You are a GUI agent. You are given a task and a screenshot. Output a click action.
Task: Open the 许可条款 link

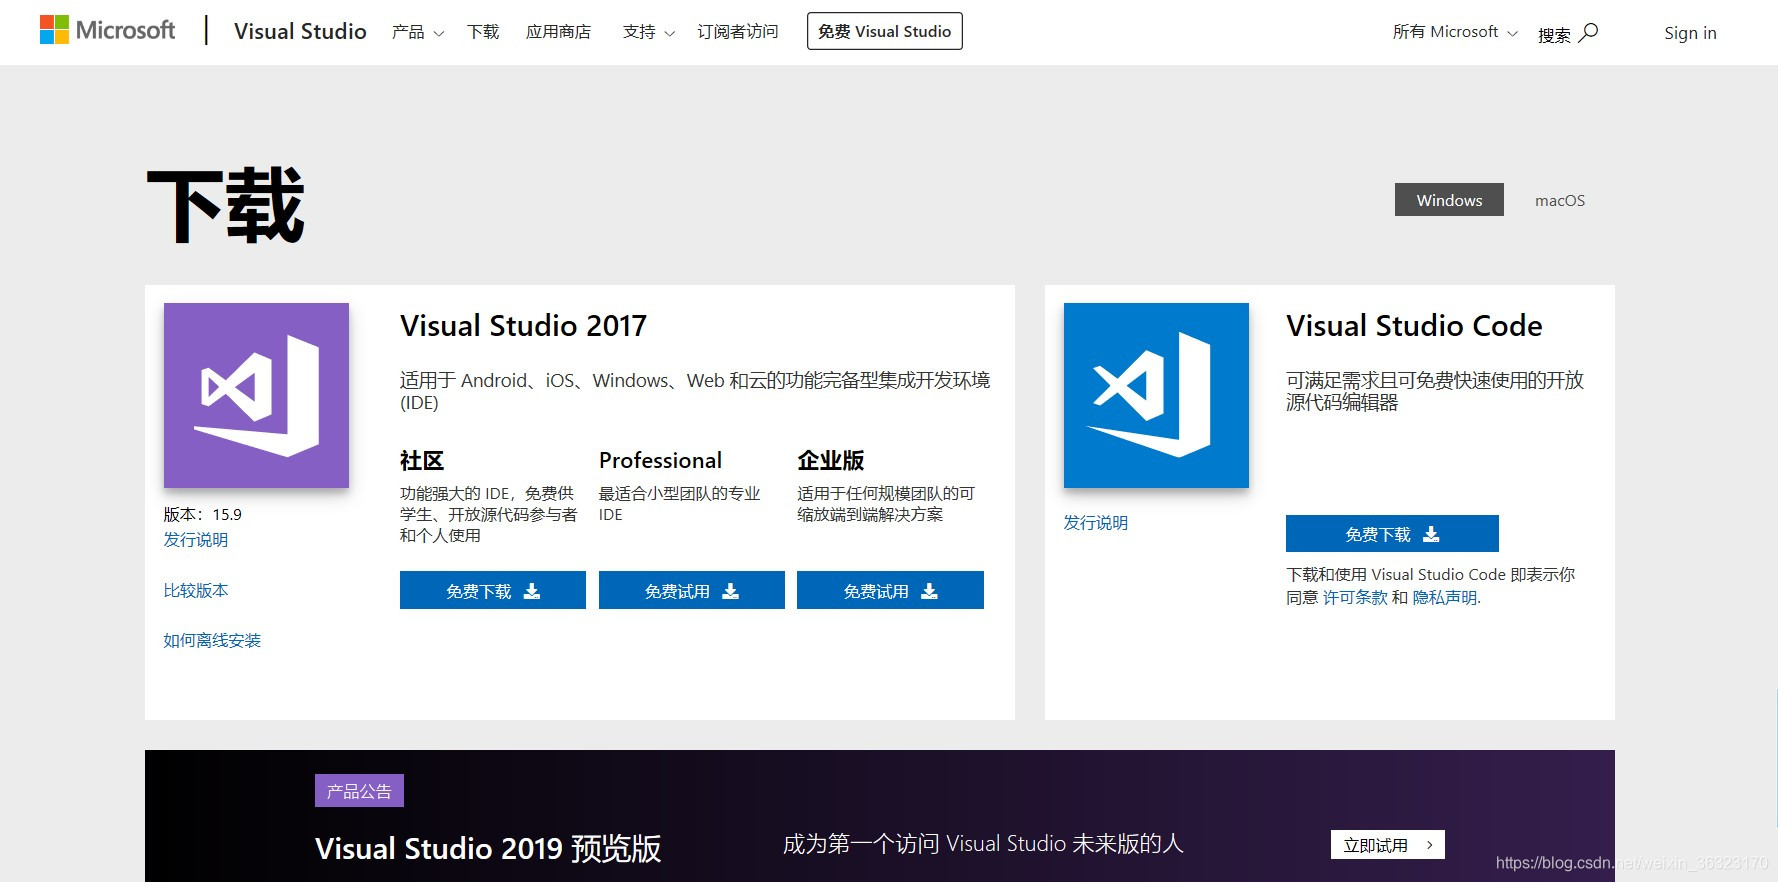pos(1355,598)
